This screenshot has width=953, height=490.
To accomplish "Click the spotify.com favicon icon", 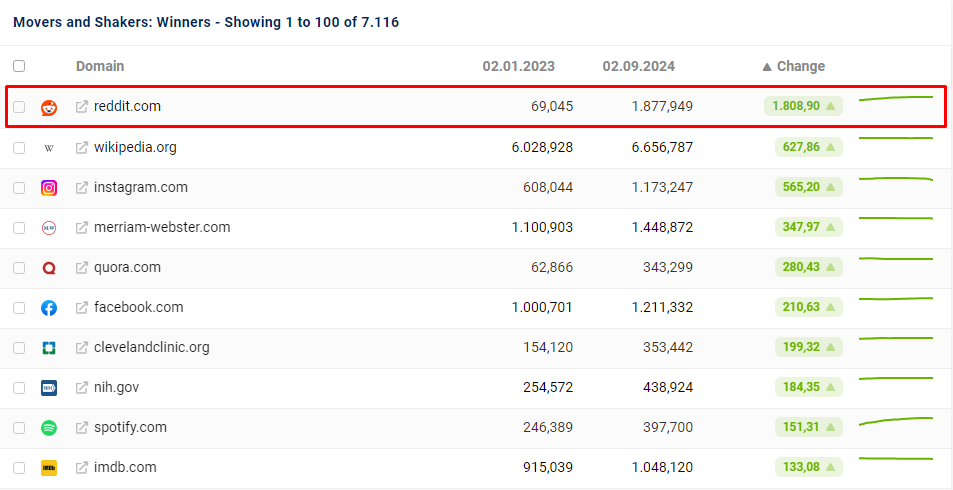I will 49,428.
